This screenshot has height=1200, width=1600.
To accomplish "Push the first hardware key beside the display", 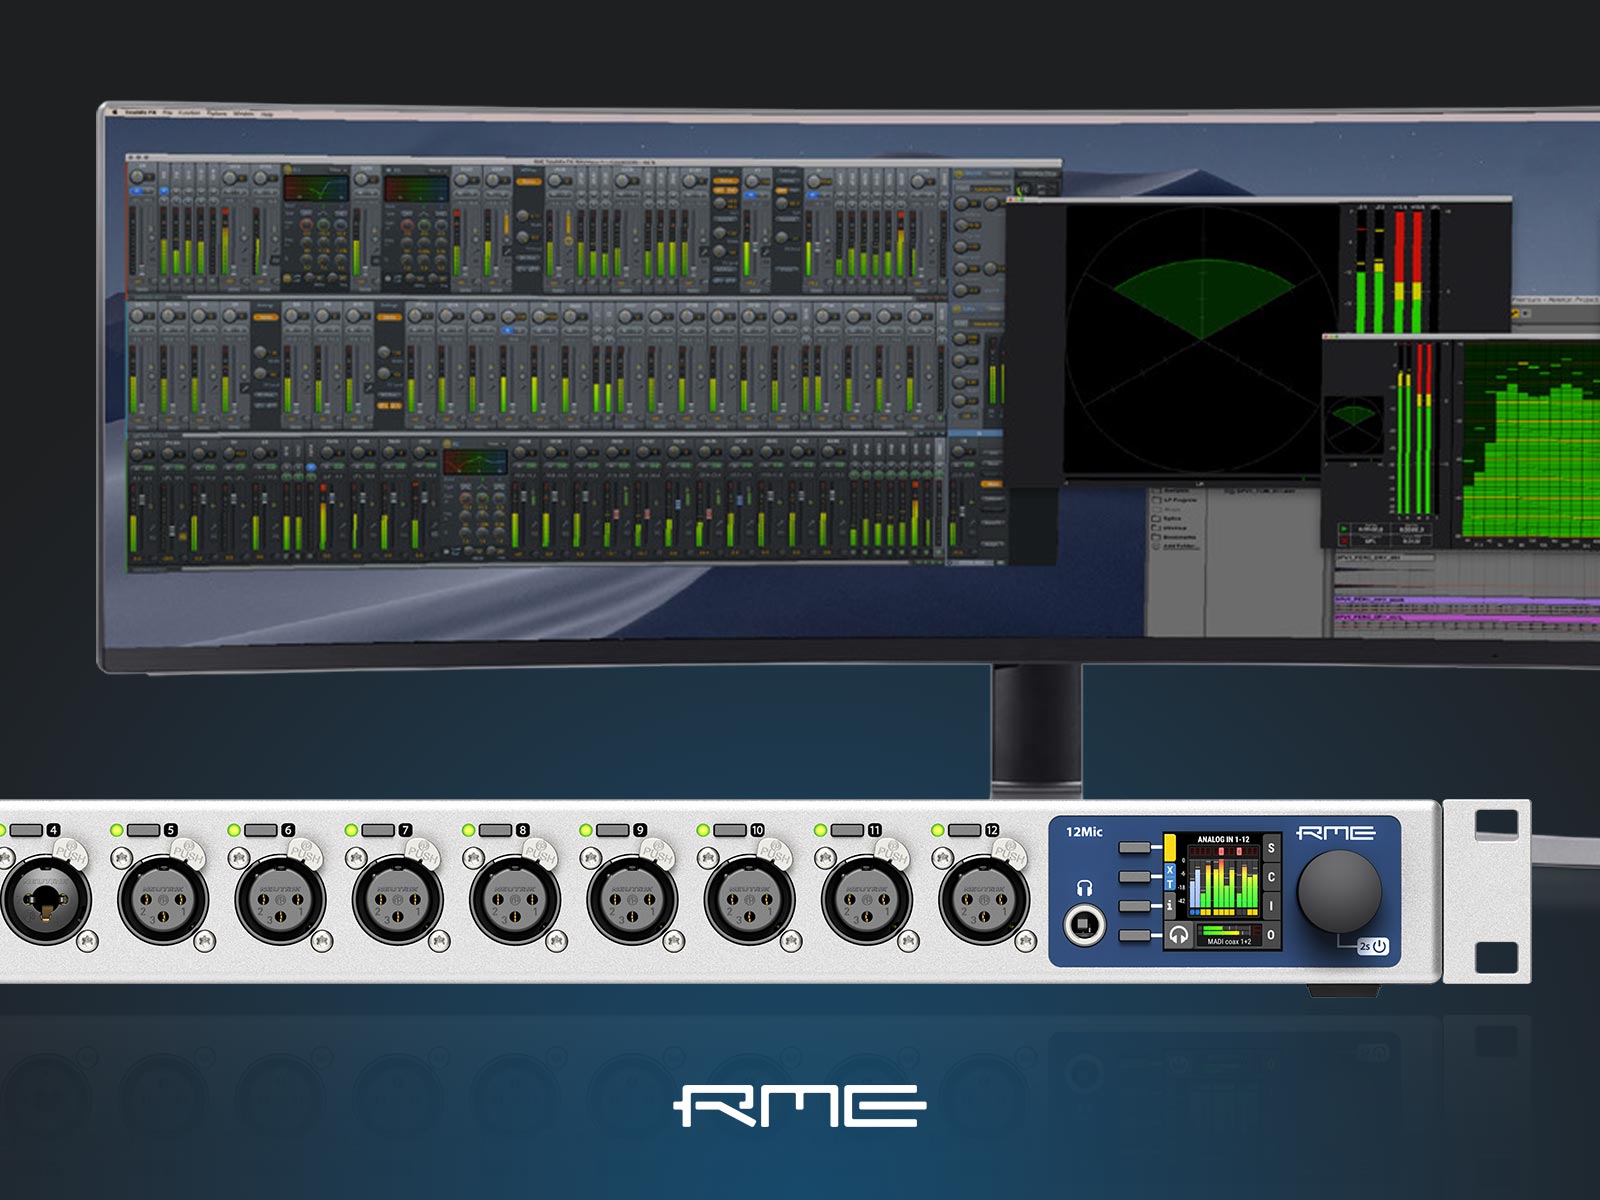I will click(1134, 848).
